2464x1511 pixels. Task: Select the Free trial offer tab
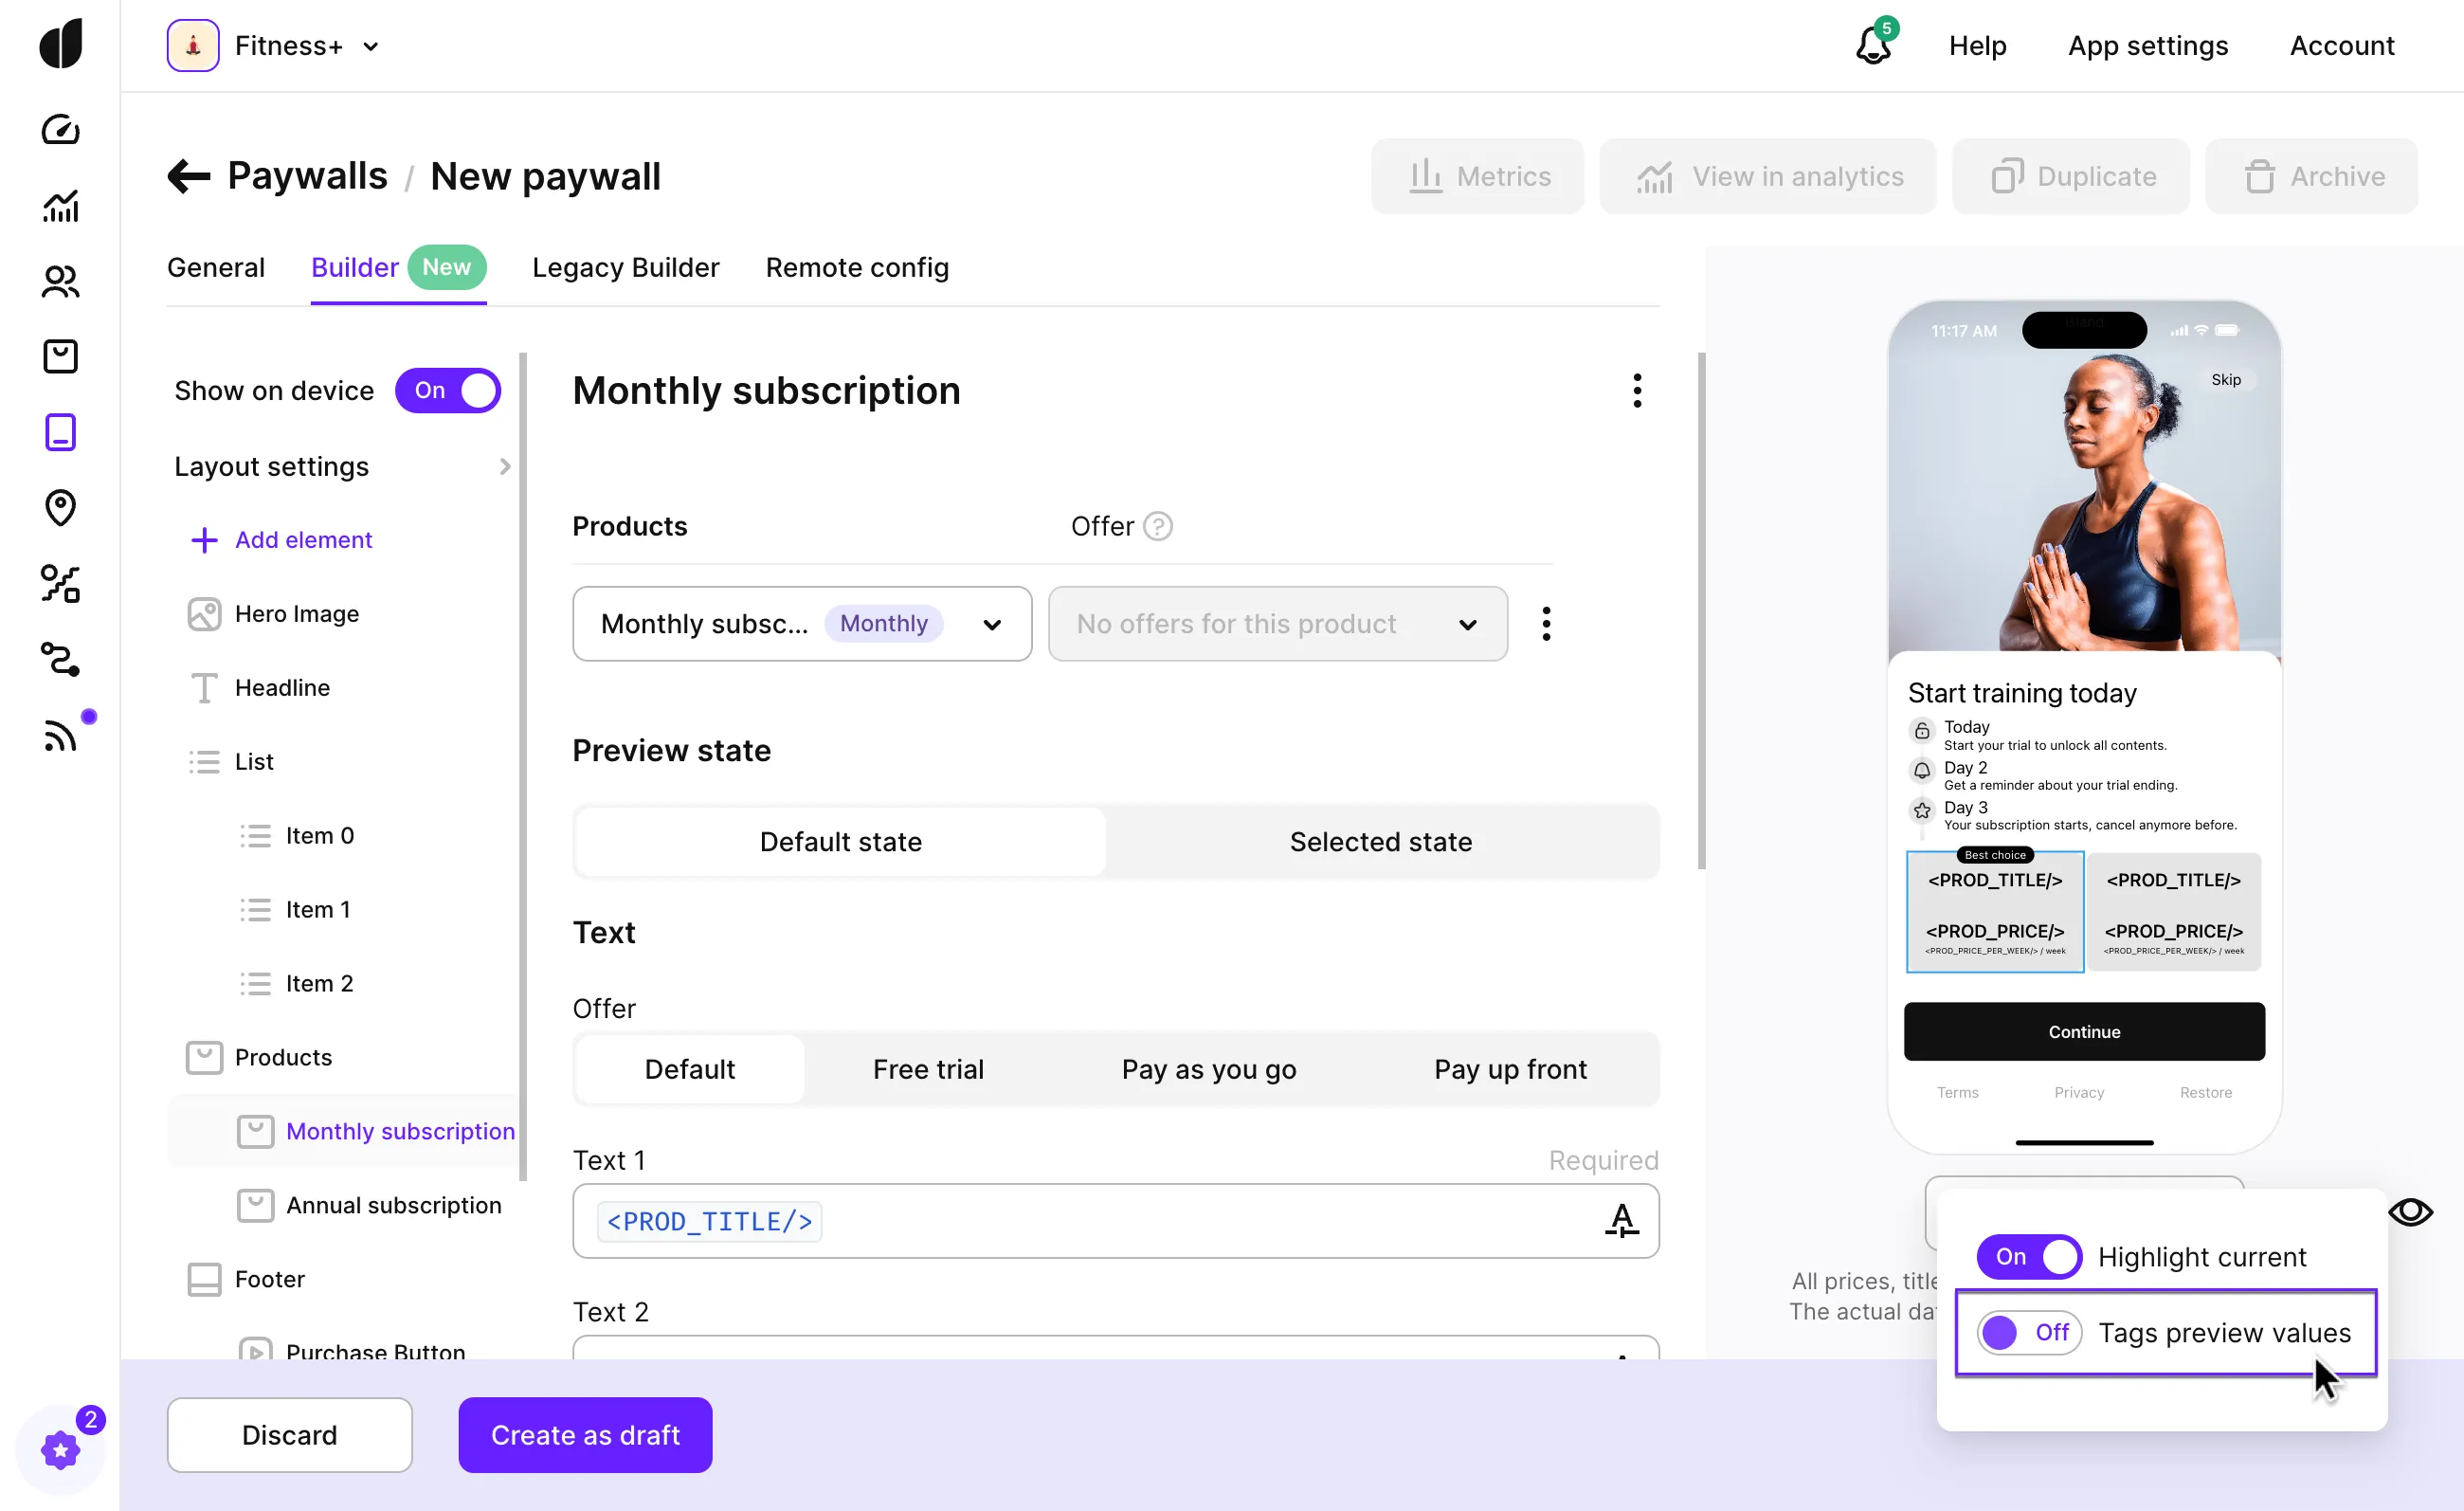point(927,1069)
